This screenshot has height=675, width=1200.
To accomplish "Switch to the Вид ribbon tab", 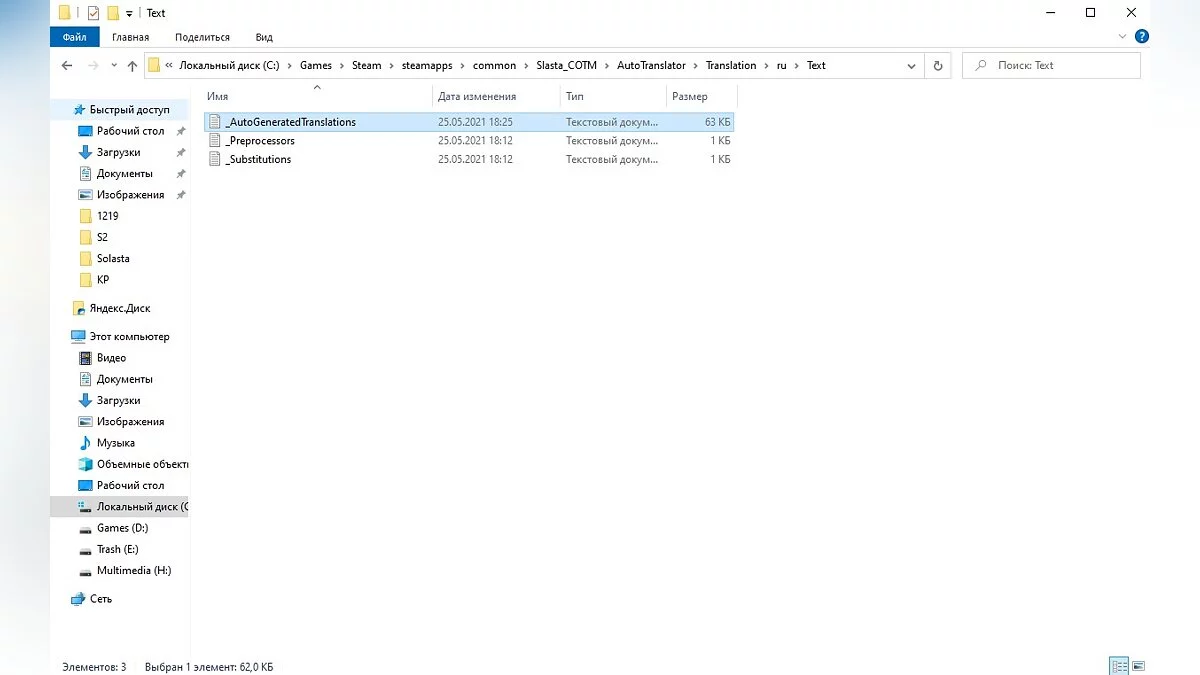I will pos(264,37).
